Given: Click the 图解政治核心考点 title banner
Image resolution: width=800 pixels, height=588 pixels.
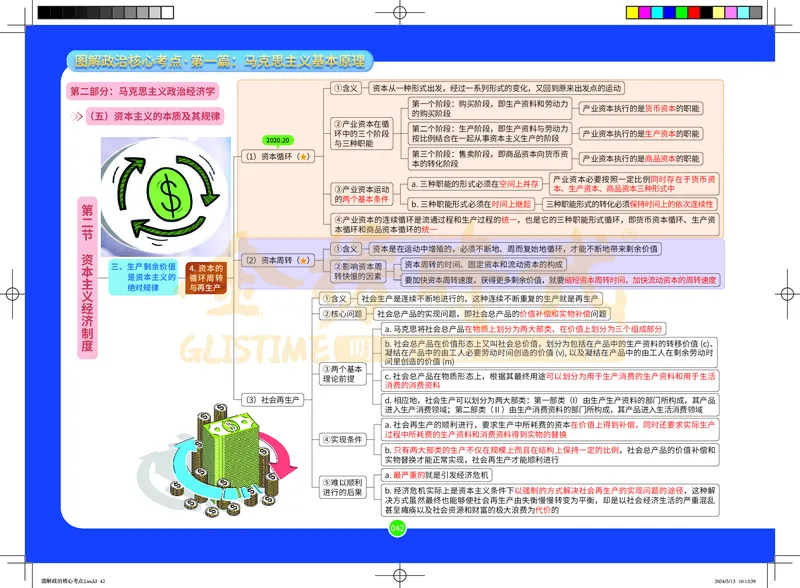Looking at the screenshot, I should point(220,60).
